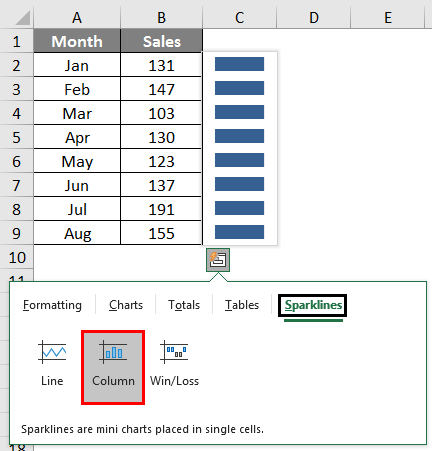
Task: Select row 4 header
Action: tap(17, 113)
